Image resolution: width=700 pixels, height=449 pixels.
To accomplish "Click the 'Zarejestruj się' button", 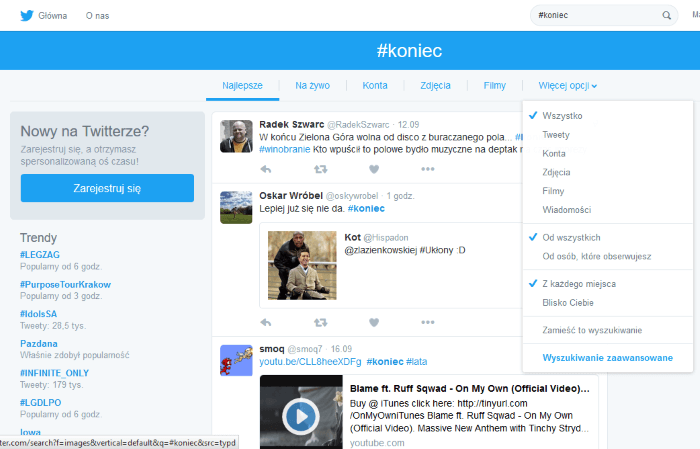I will click(x=107, y=188).
